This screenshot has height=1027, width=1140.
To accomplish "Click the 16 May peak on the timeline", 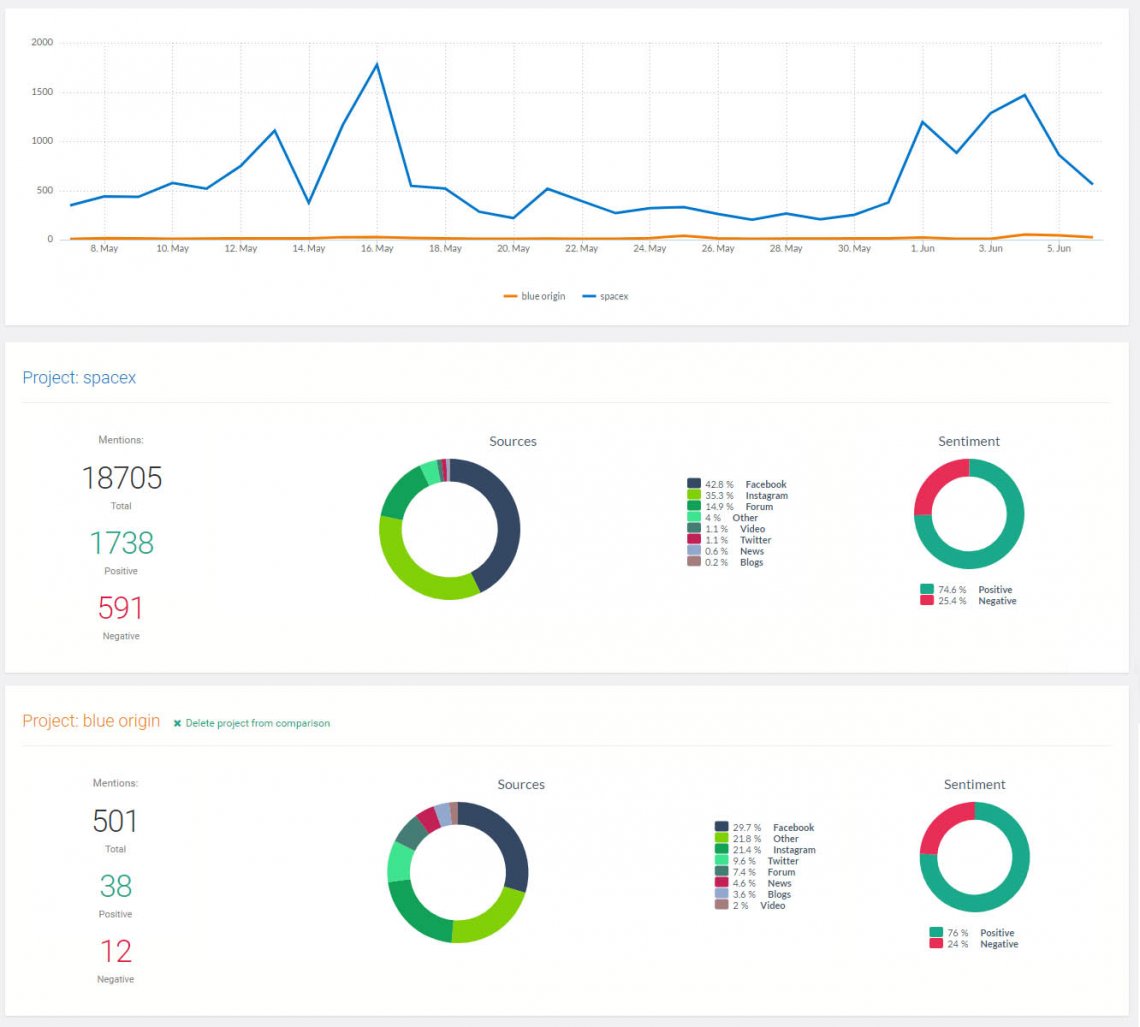I will click(378, 63).
